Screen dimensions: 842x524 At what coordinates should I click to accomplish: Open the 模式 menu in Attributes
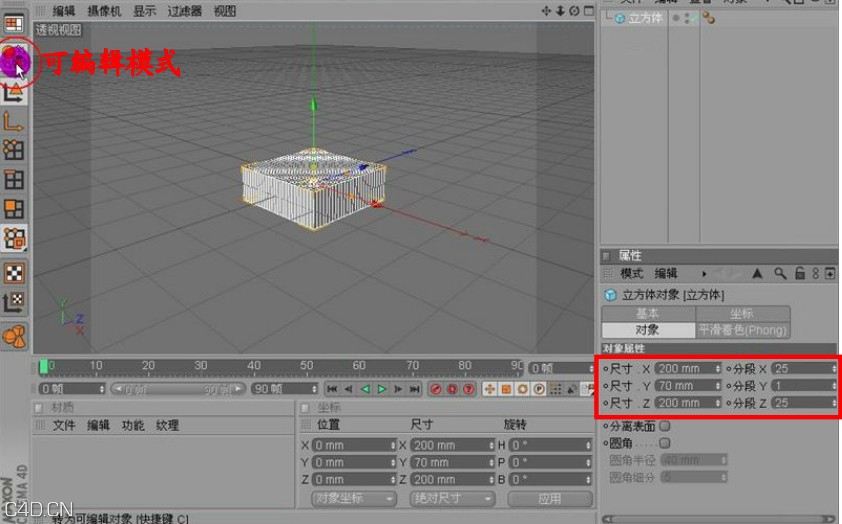click(632, 274)
